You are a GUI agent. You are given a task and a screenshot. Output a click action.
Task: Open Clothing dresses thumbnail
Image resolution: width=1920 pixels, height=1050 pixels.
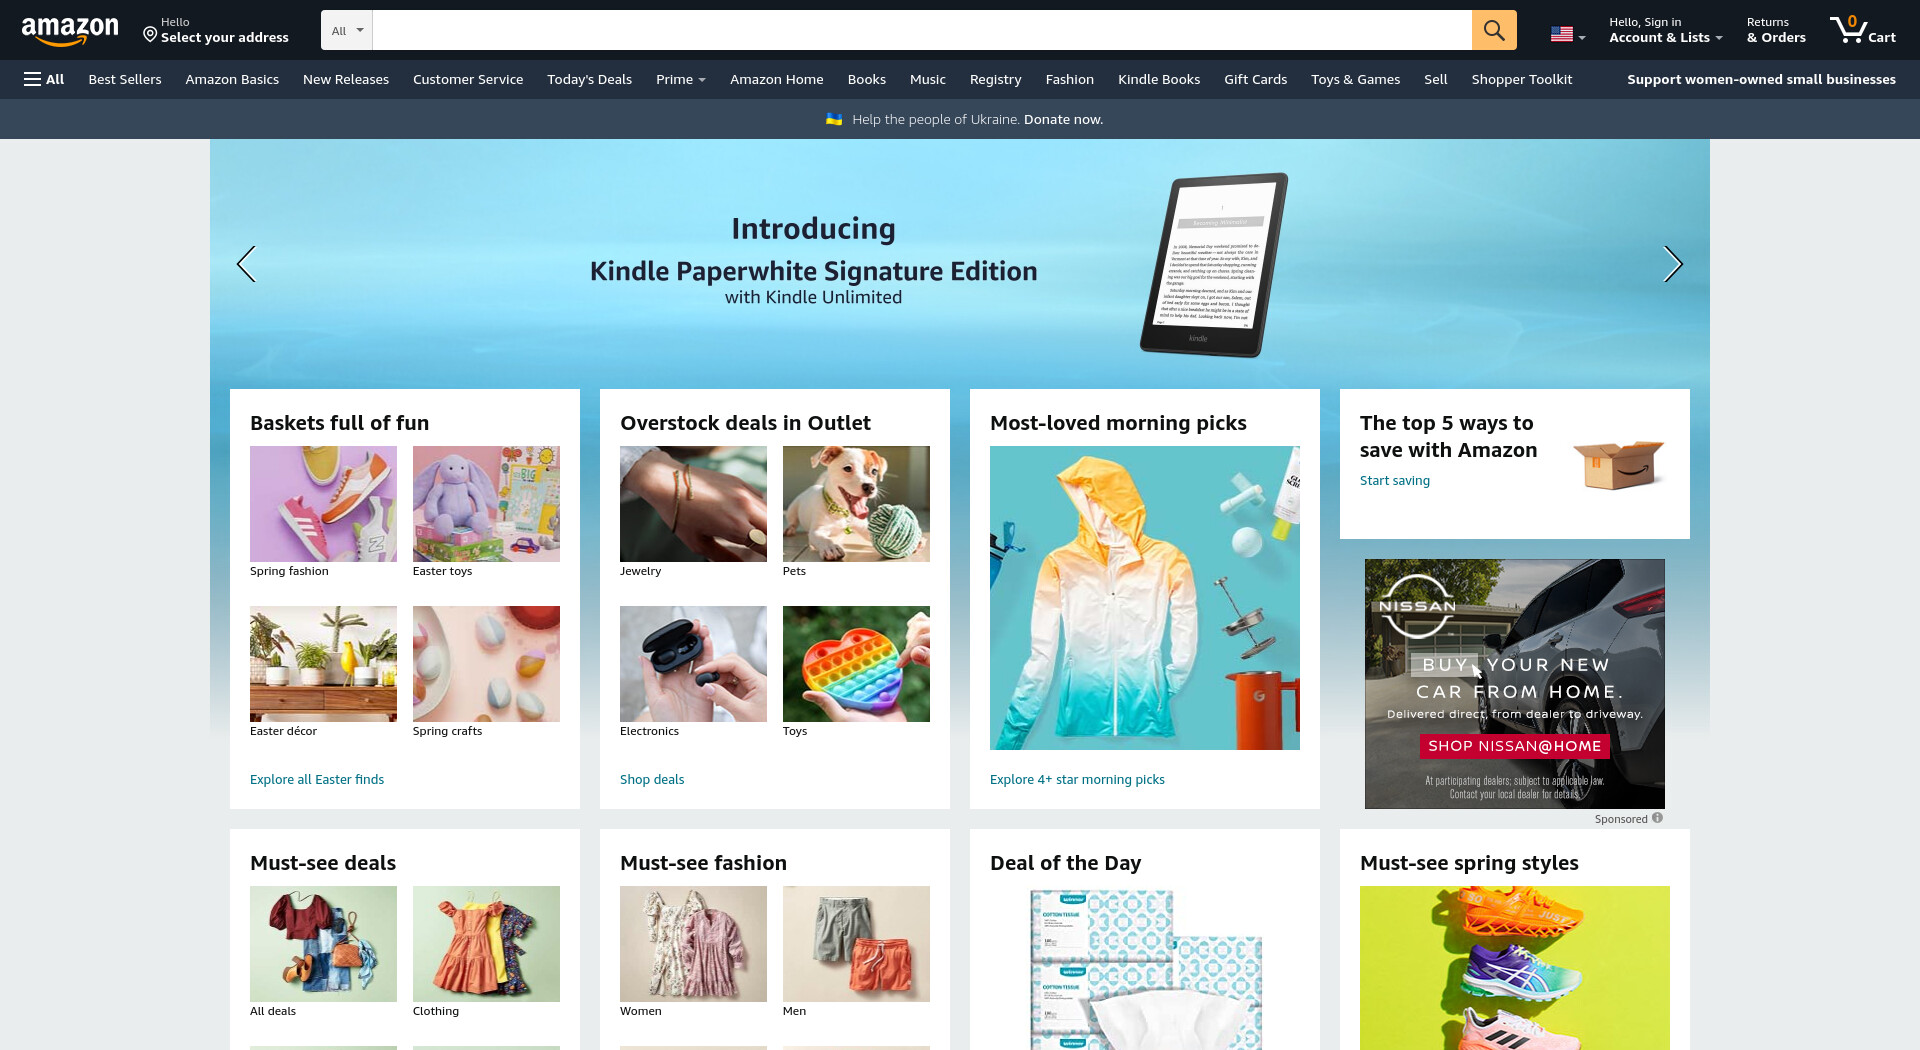(x=486, y=944)
